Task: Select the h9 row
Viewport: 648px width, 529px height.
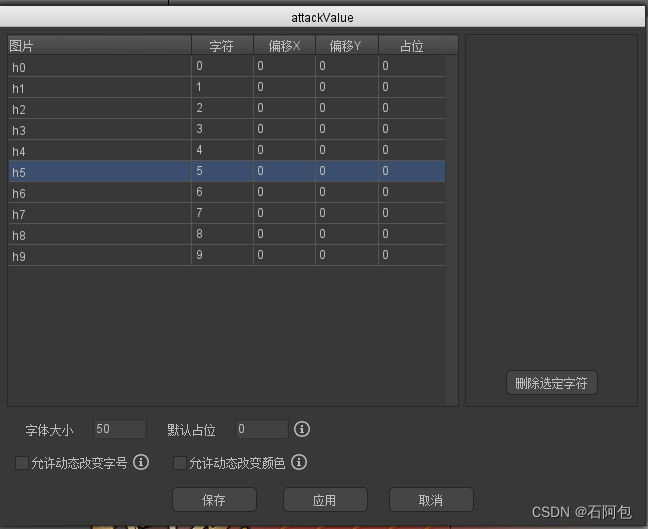Action: tap(227, 255)
